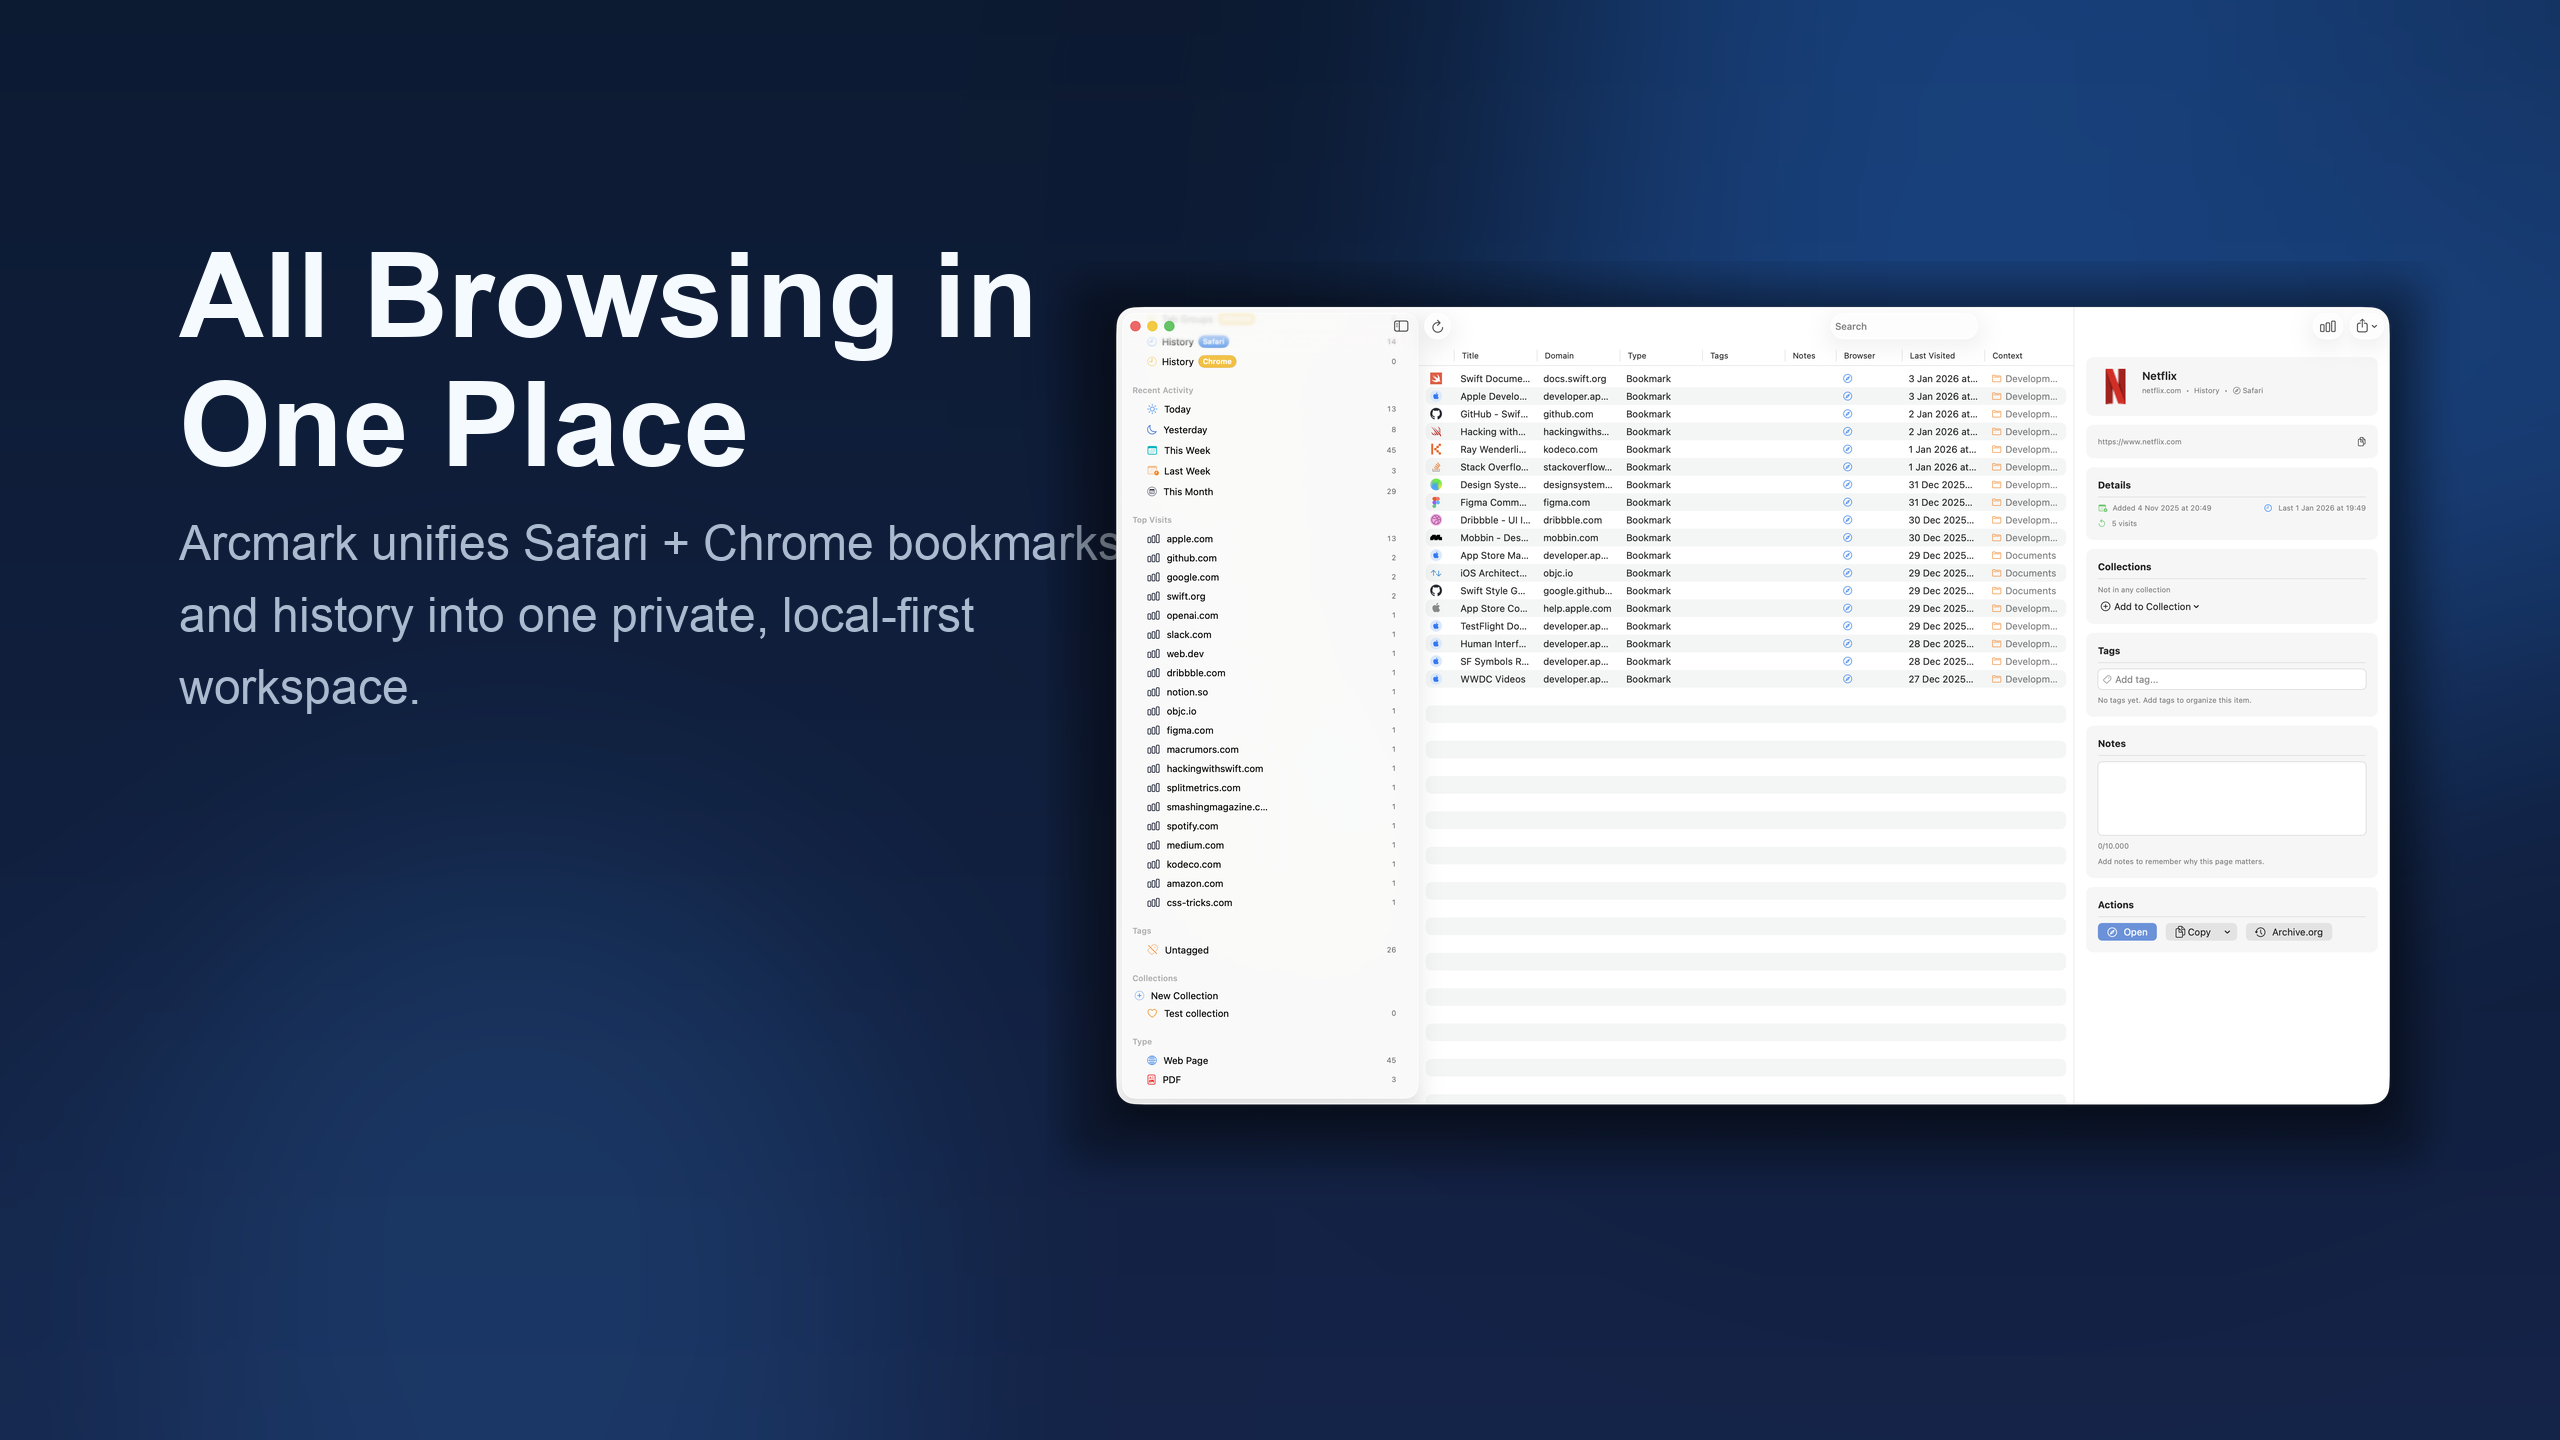
Task: Click the Figma Community favicon in the list
Action: (x=1435, y=502)
